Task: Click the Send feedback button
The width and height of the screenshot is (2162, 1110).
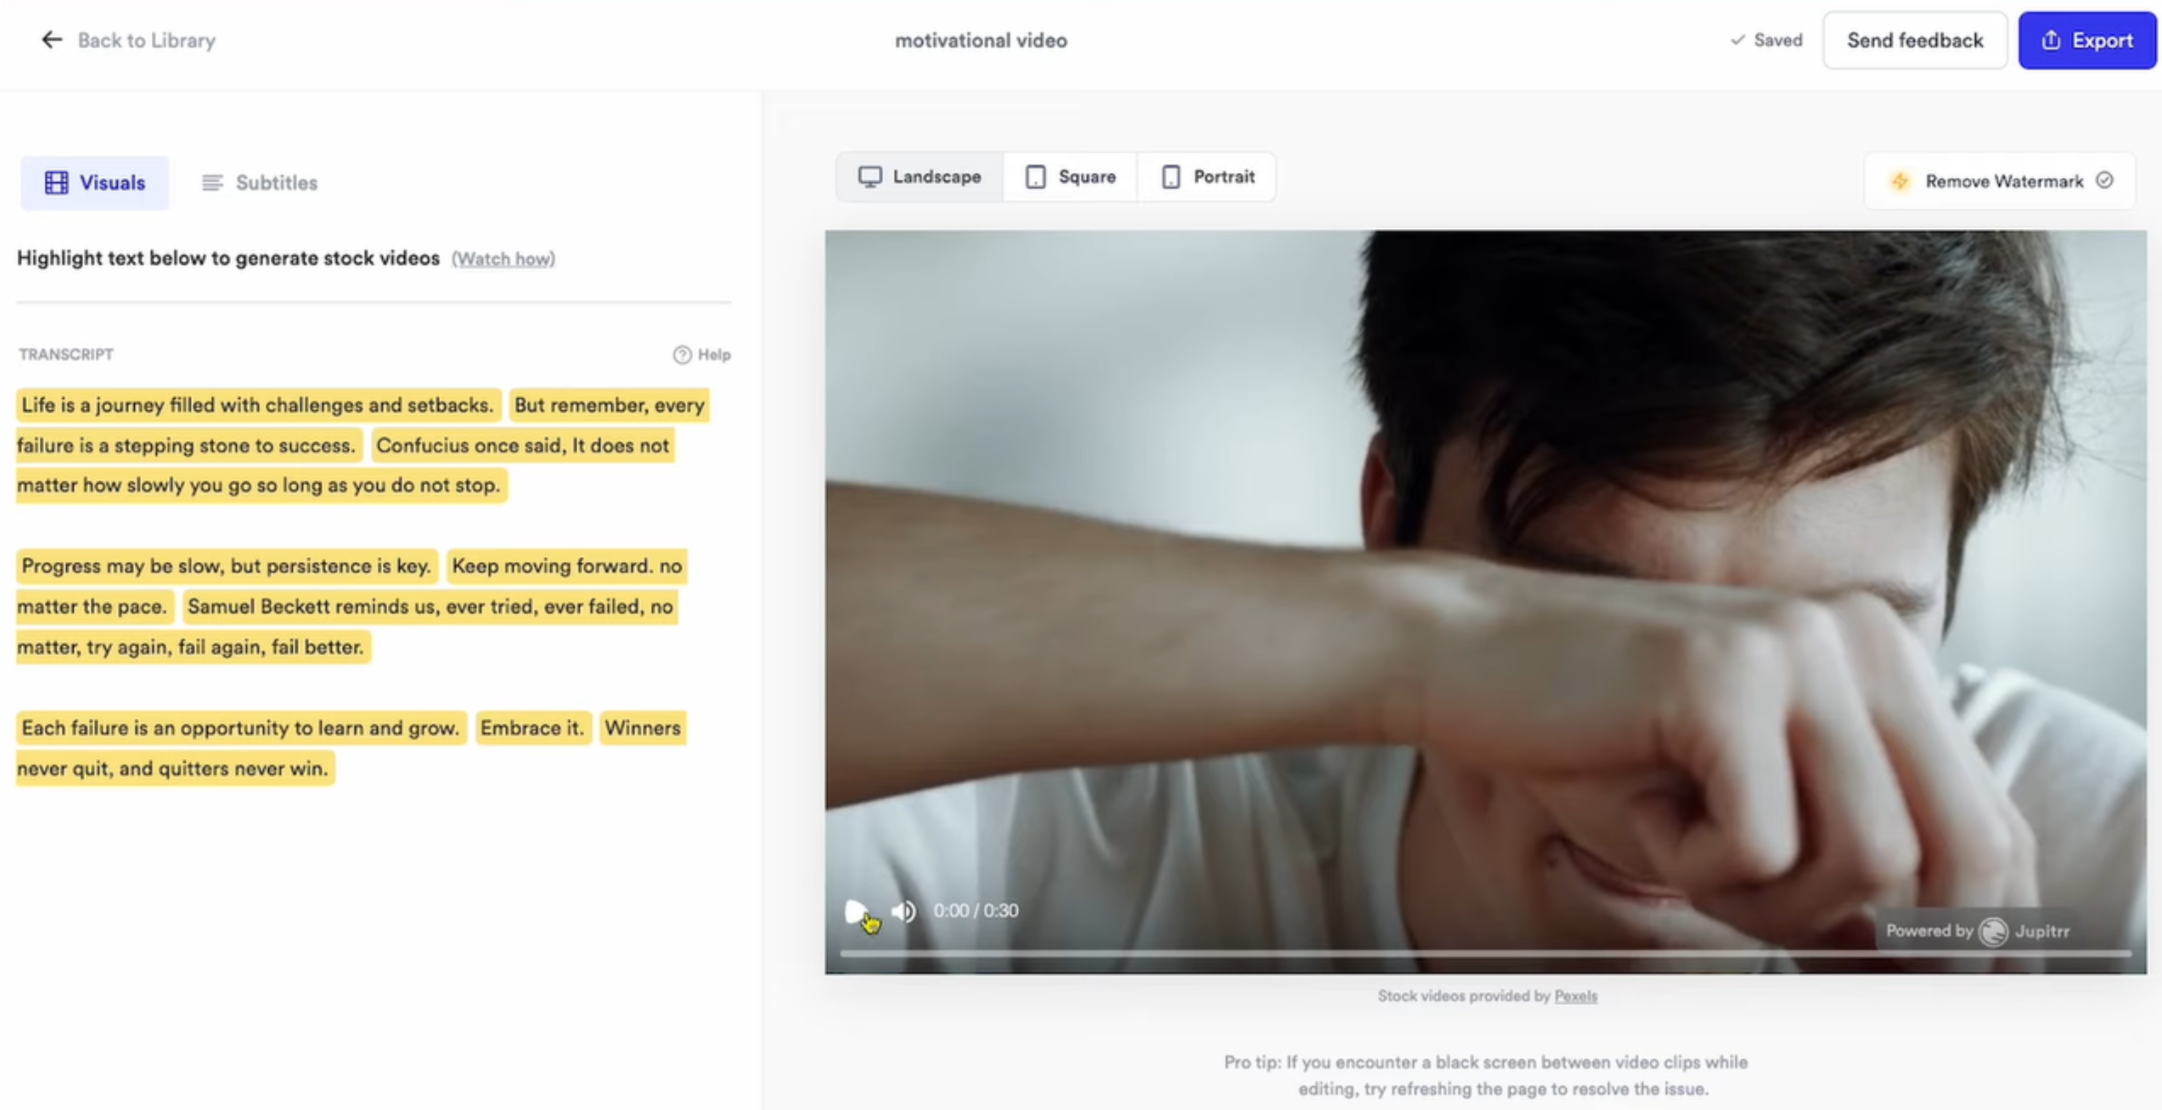Action: click(1913, 40)
